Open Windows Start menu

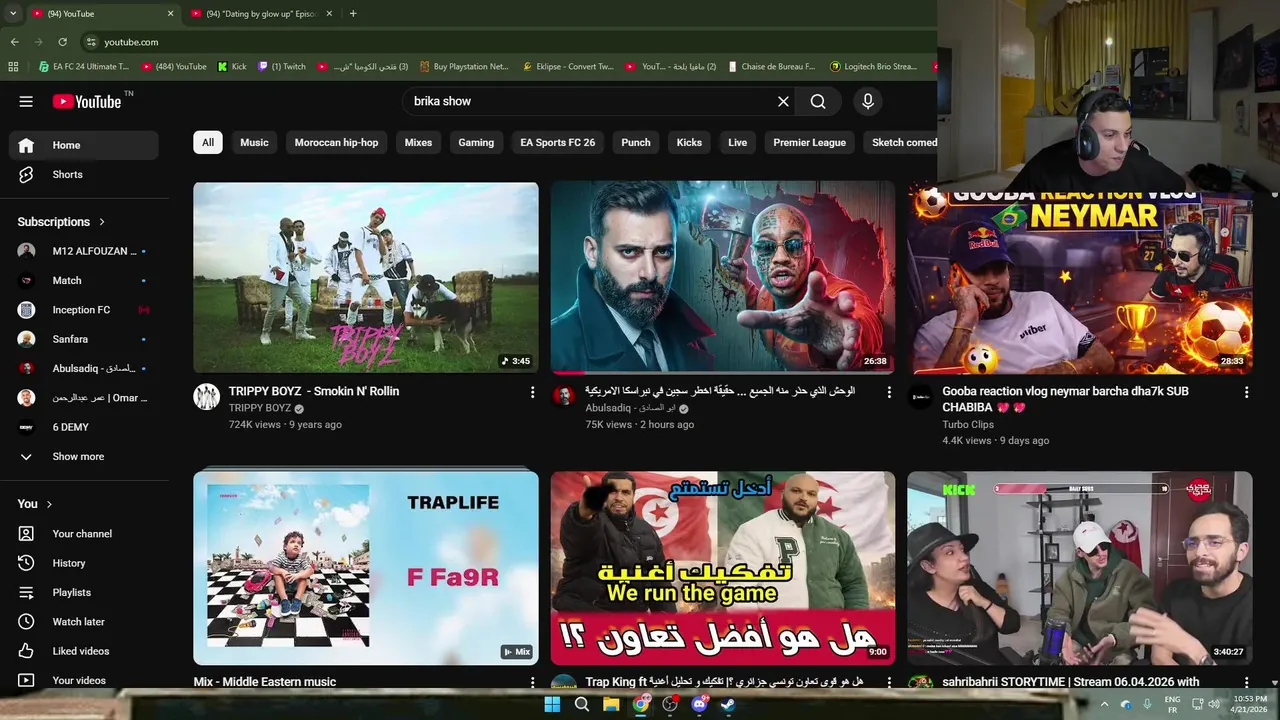coord(552,704)
